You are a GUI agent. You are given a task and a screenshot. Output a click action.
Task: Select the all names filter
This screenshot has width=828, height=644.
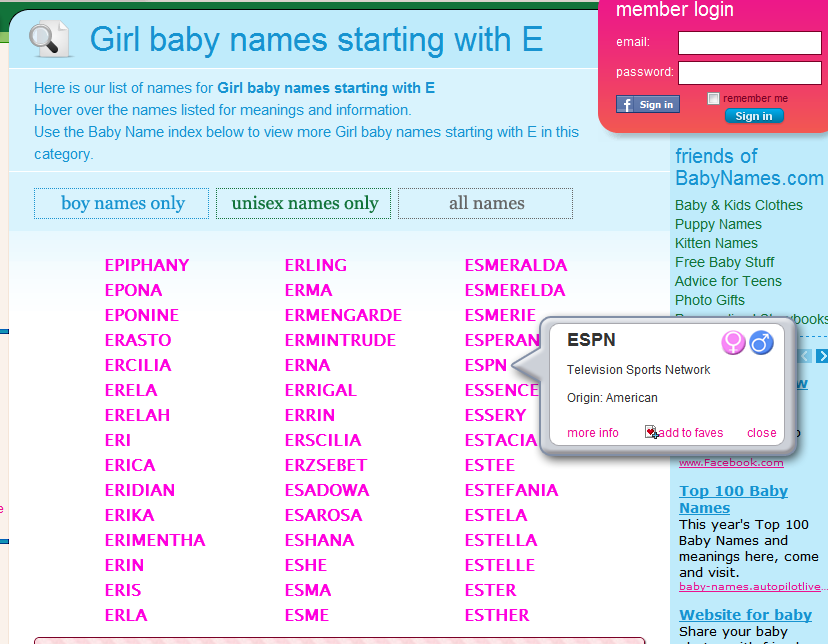485,203
